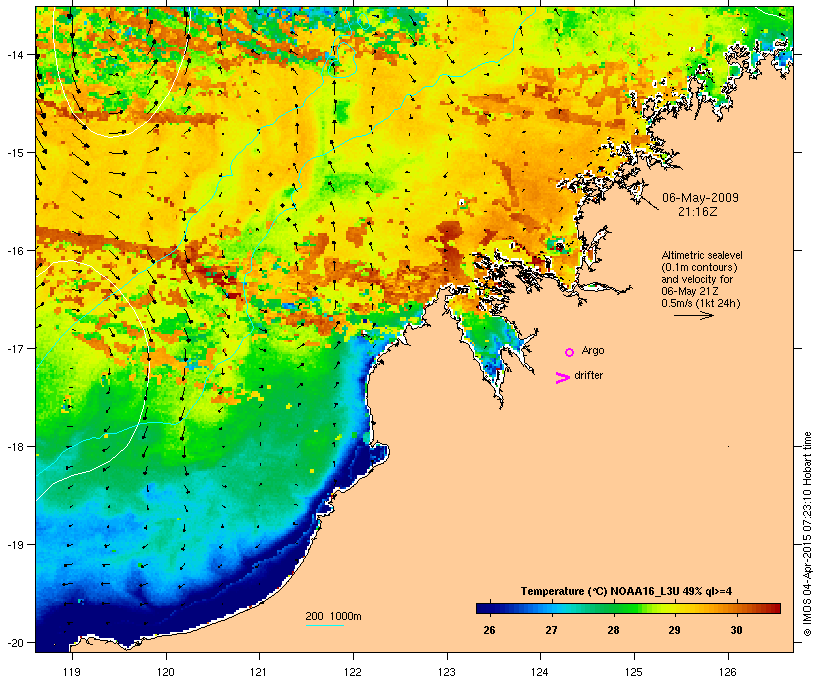Click the -17 latitude axis label
The width and height of the screenshot is (820, 680).
click(14, 348)
